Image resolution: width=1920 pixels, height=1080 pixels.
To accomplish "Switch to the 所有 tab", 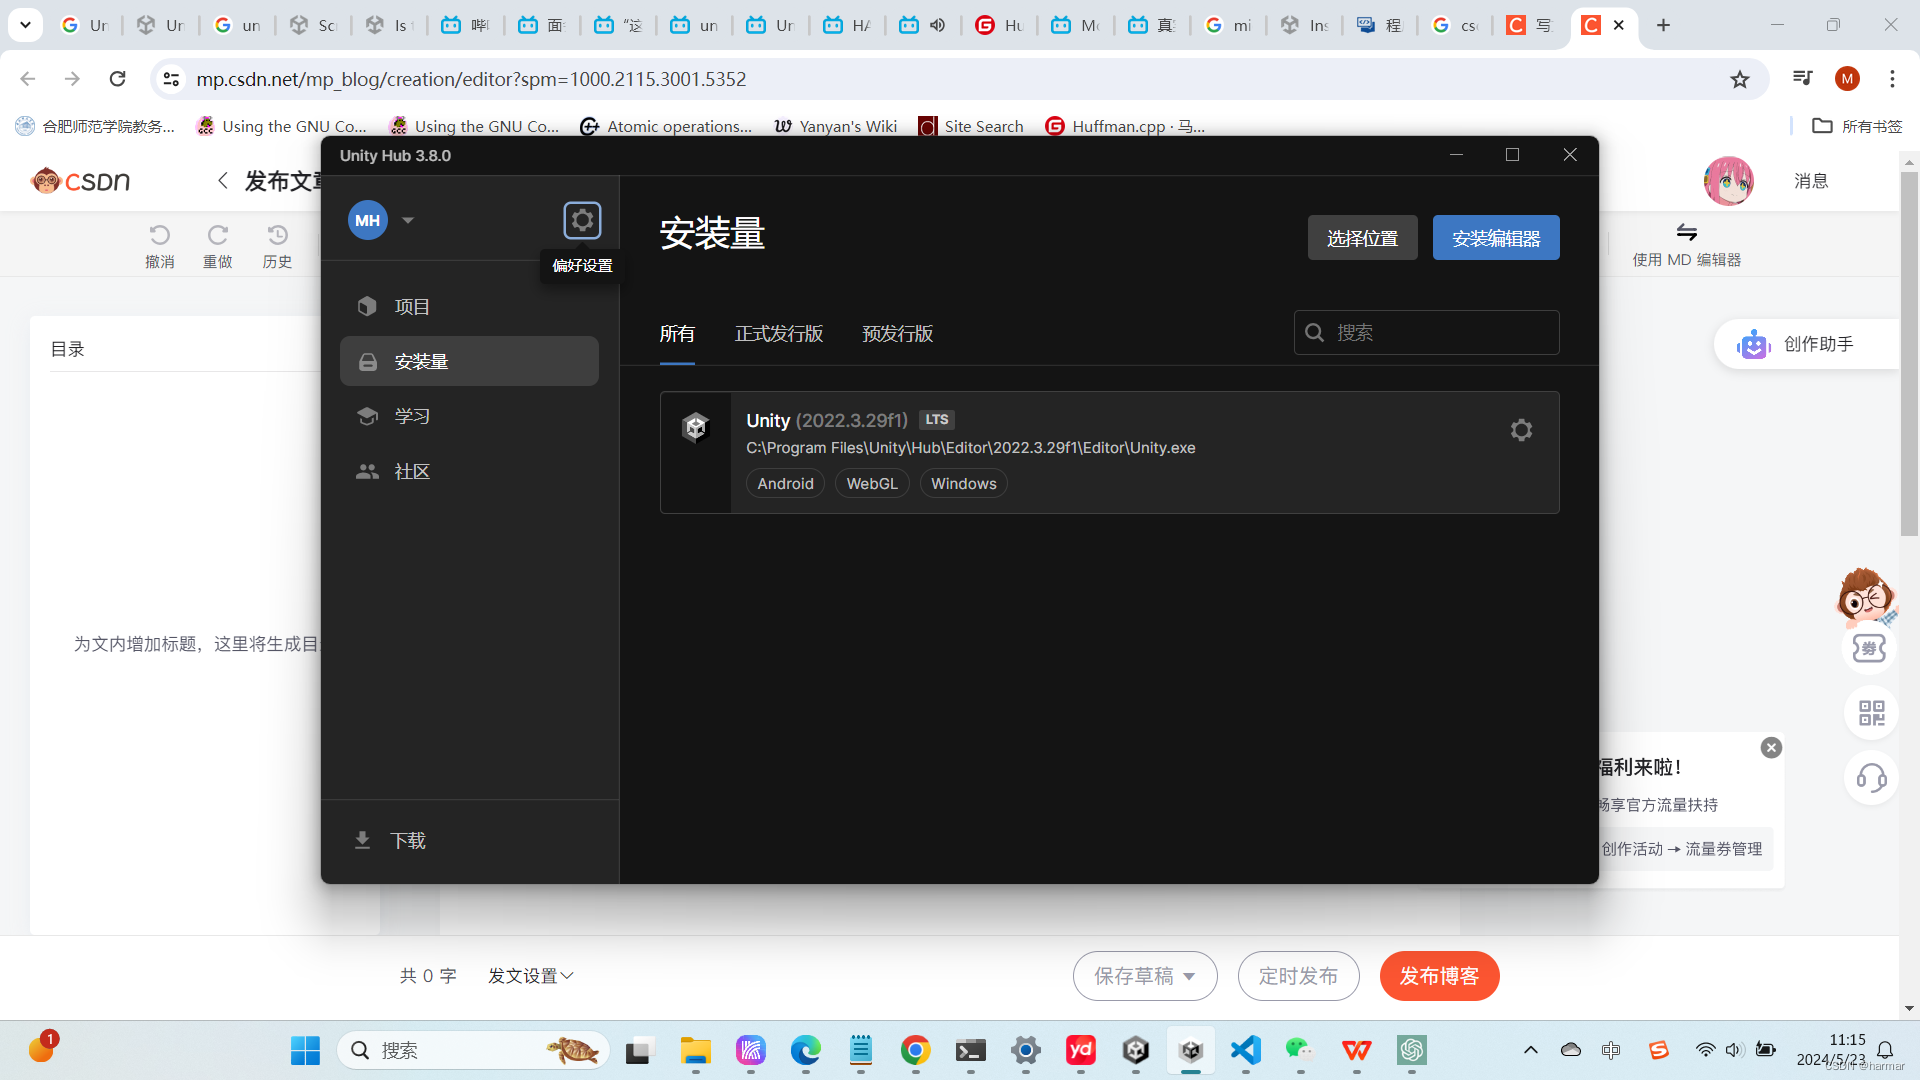I will [x=677, y=334].
